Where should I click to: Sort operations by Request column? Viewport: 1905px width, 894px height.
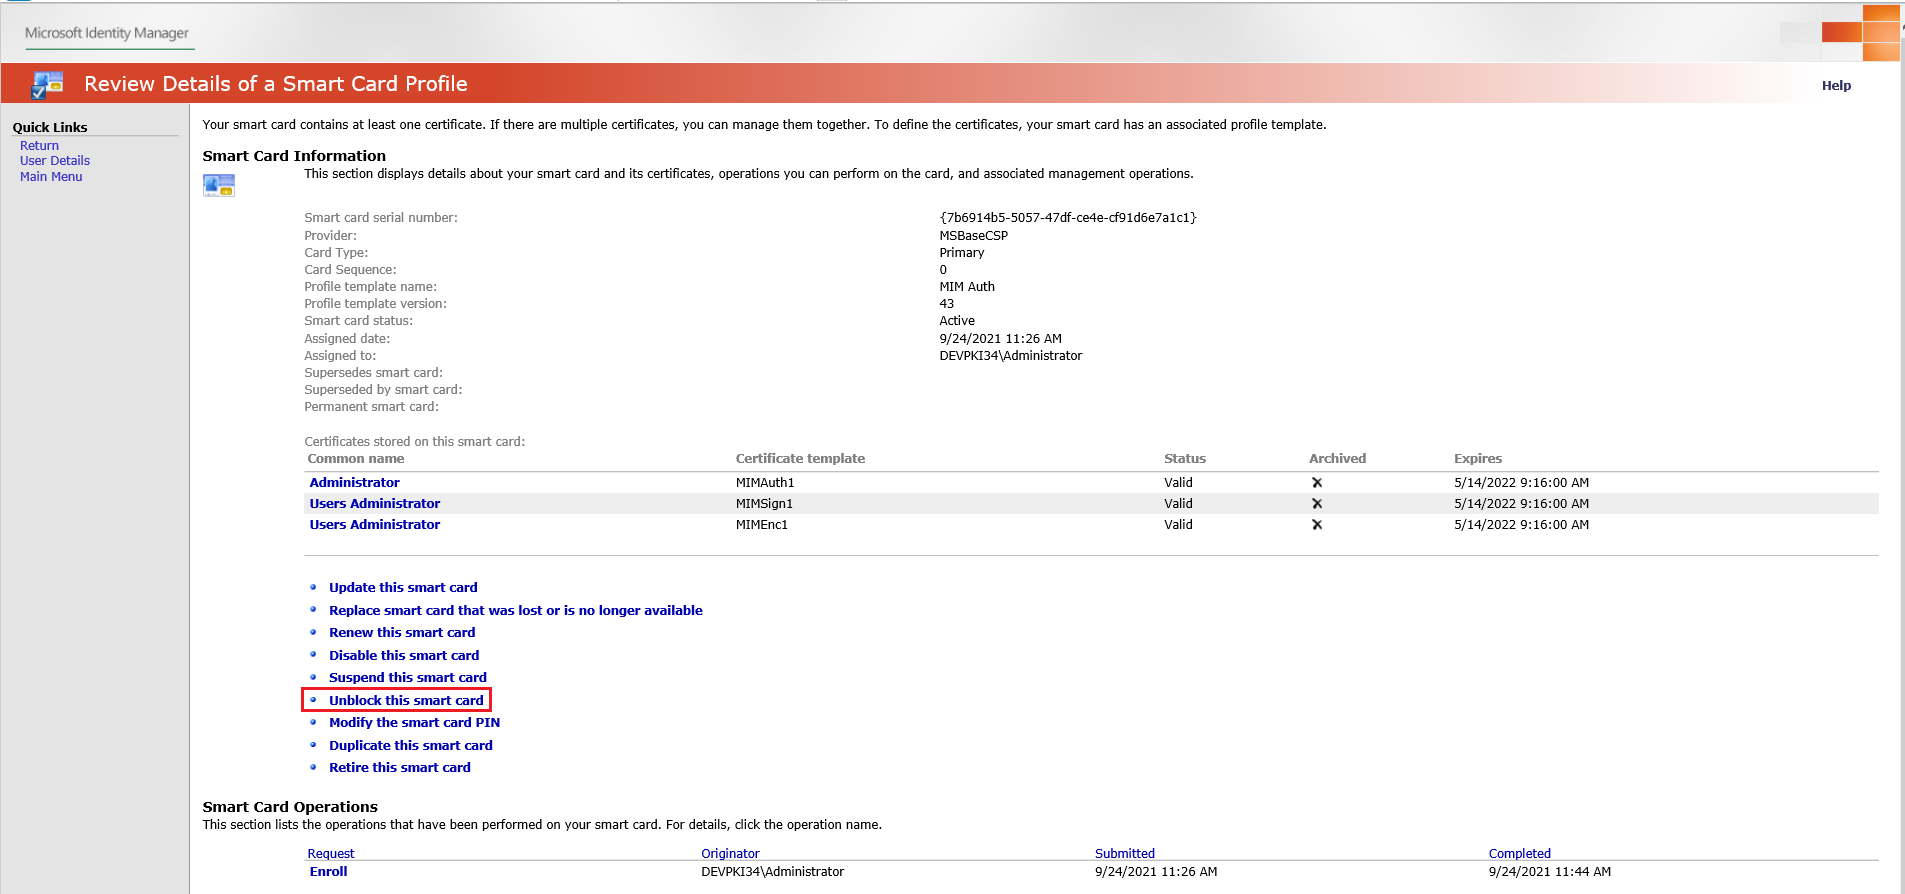(x=331, y=854)
